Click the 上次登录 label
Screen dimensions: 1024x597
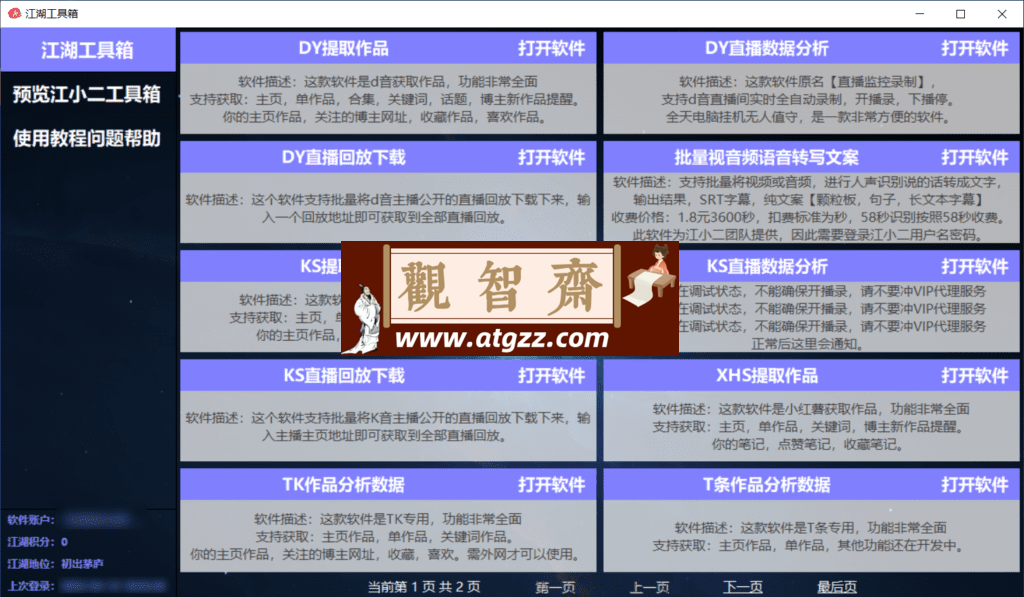pos(31,586)
